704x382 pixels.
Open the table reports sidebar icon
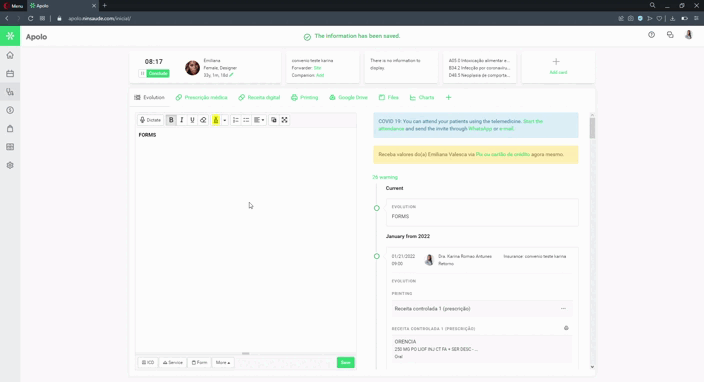pyautogui.click(x=10, y=147)
